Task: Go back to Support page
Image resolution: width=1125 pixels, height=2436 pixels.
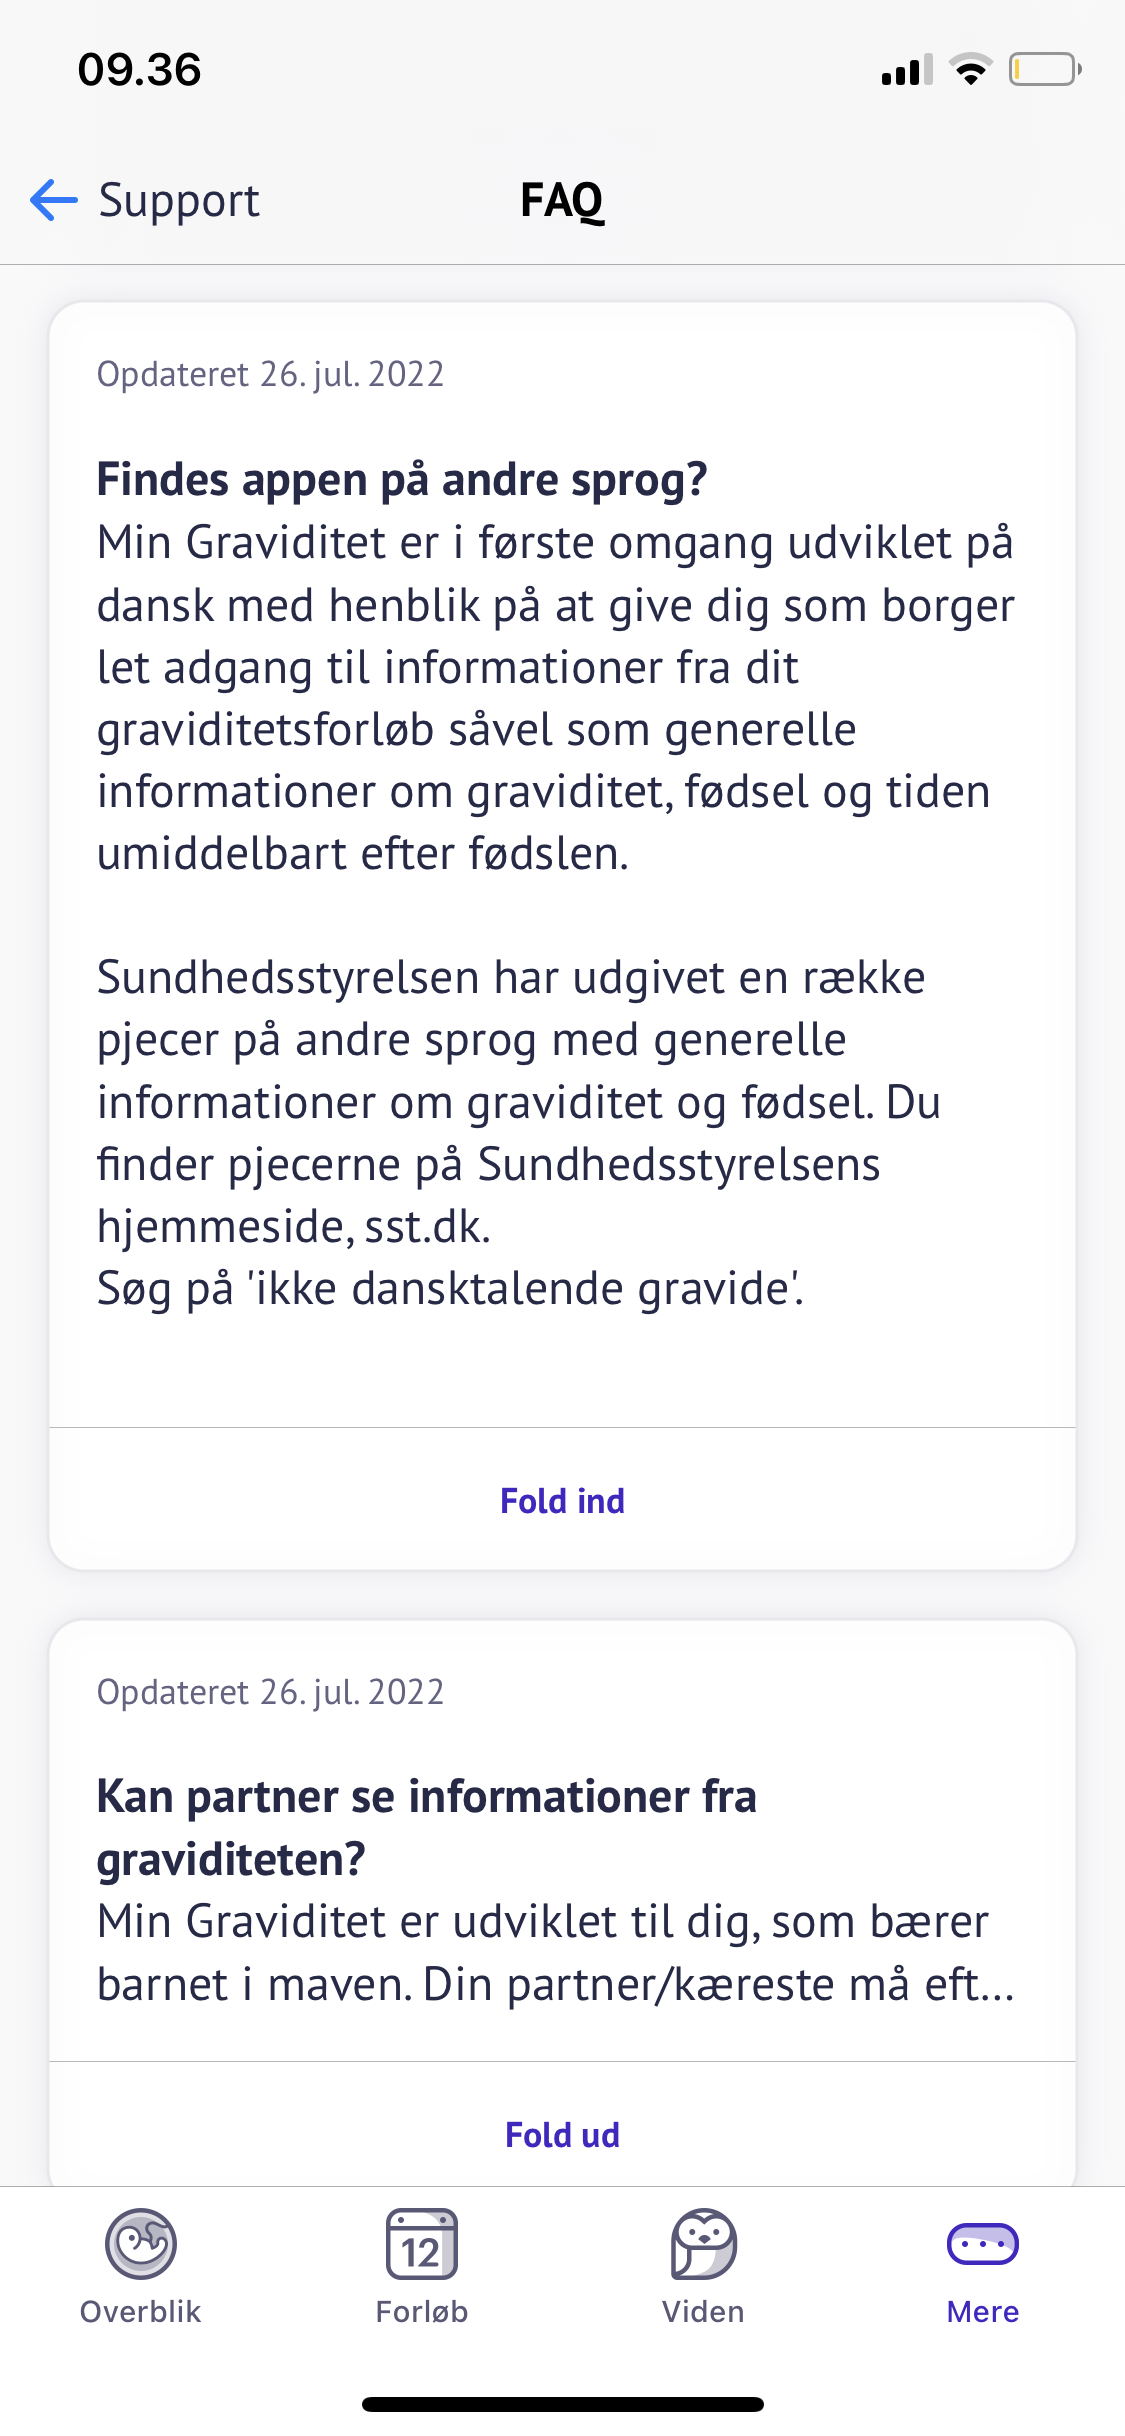Action: pyautogui.click(x=179, y=200)
